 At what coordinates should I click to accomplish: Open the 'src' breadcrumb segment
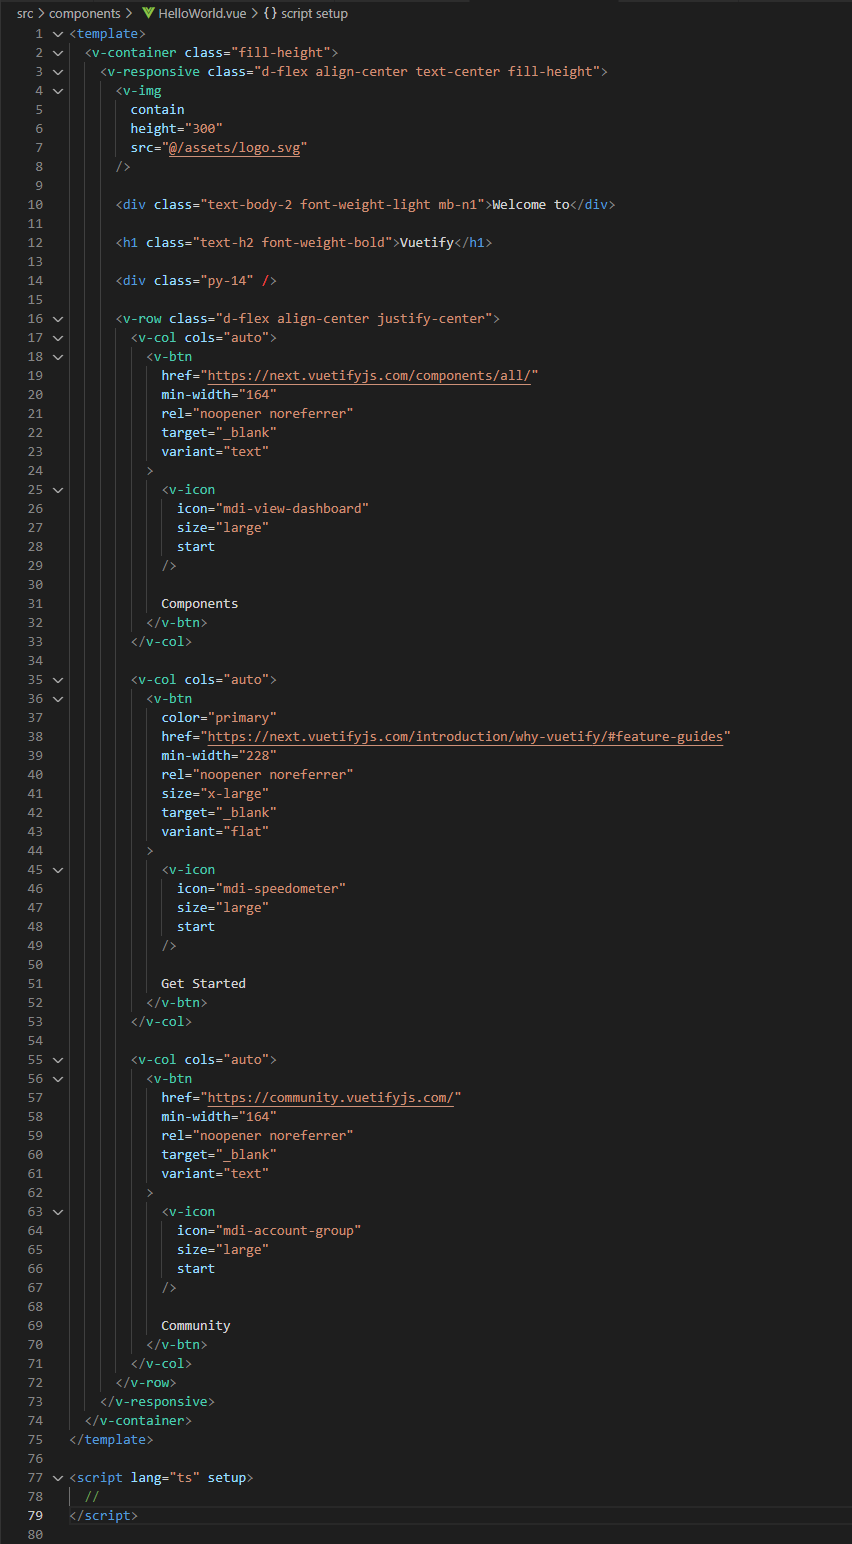(26, 14)
